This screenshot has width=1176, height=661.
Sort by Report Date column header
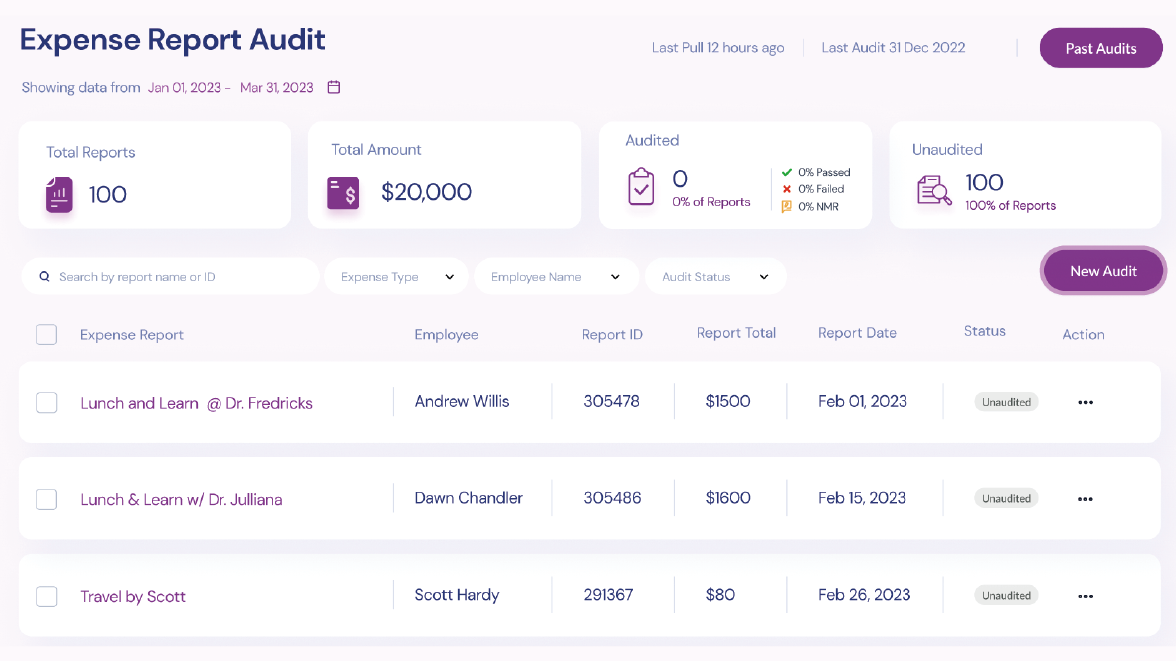(857, 333)
